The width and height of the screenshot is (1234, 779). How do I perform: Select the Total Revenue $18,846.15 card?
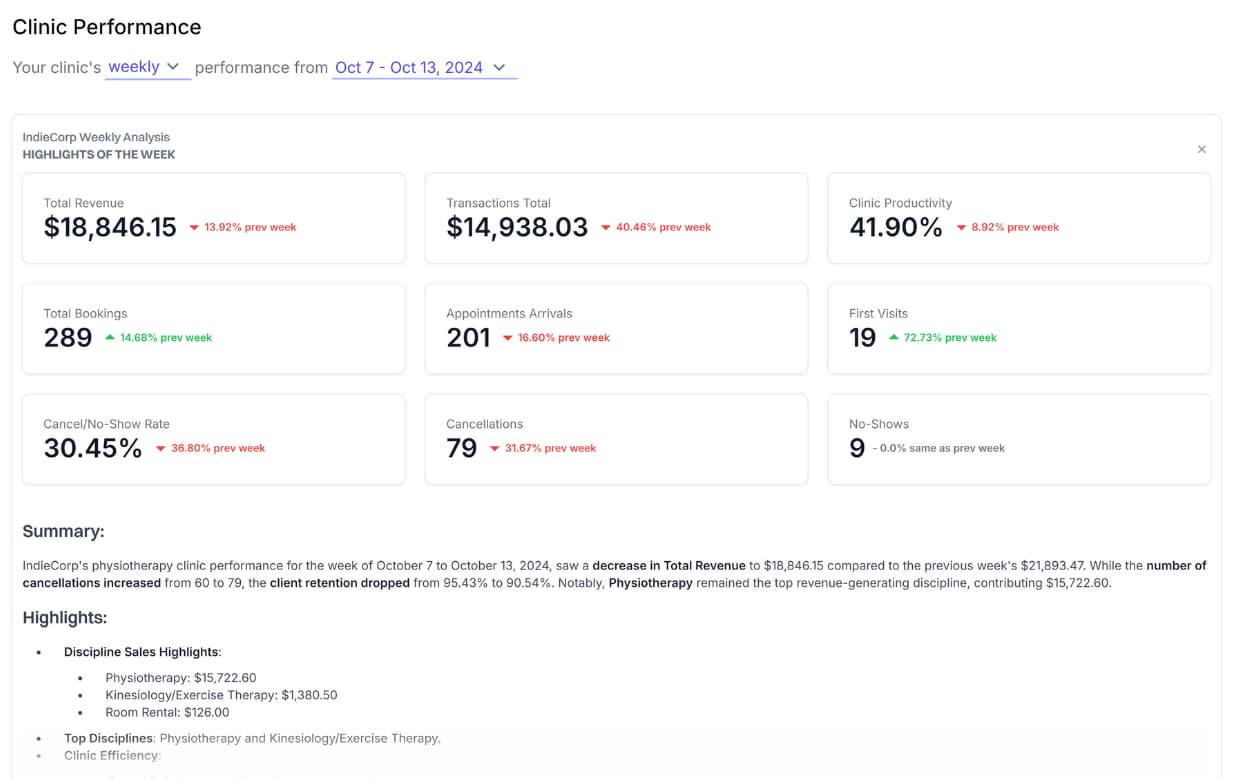click(213, 218)
